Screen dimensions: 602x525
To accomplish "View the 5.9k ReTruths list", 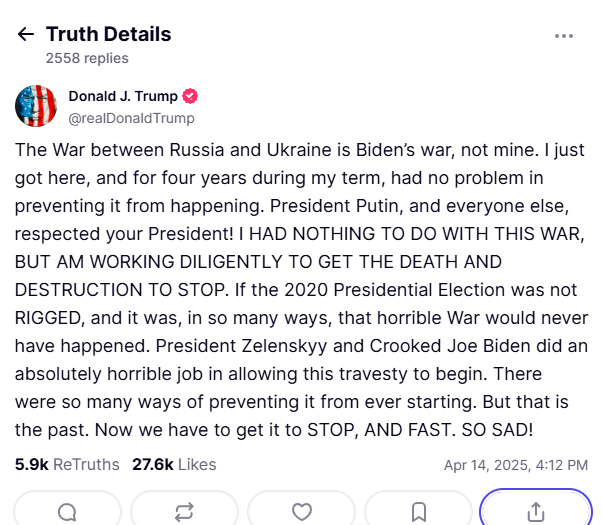I will 67,465.
